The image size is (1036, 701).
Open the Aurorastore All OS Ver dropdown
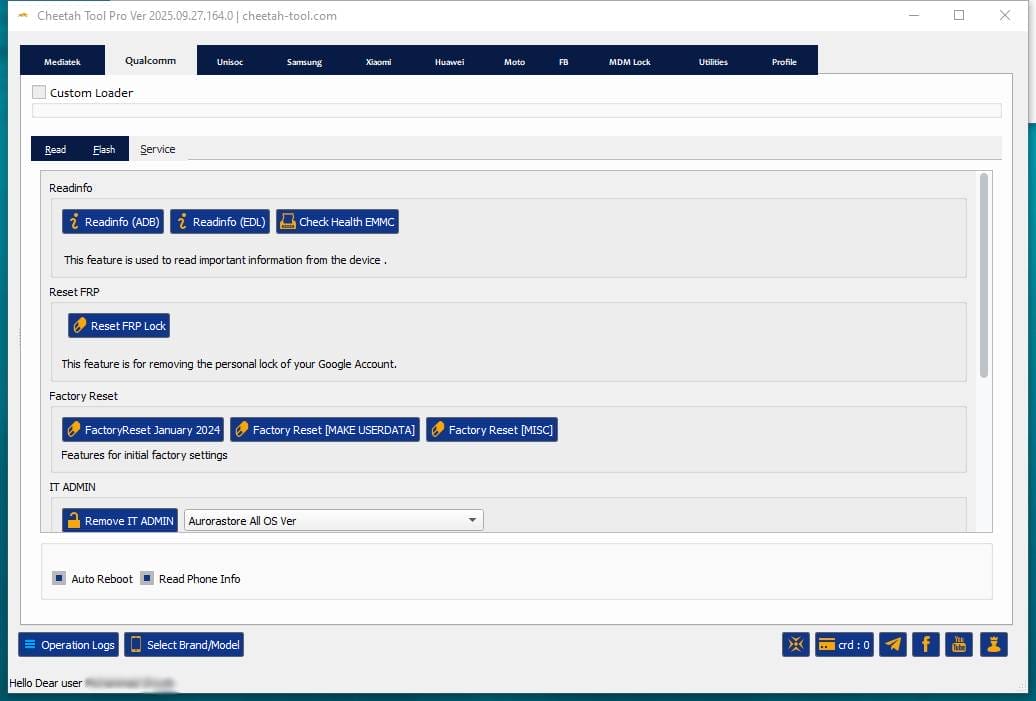point(333,520)
